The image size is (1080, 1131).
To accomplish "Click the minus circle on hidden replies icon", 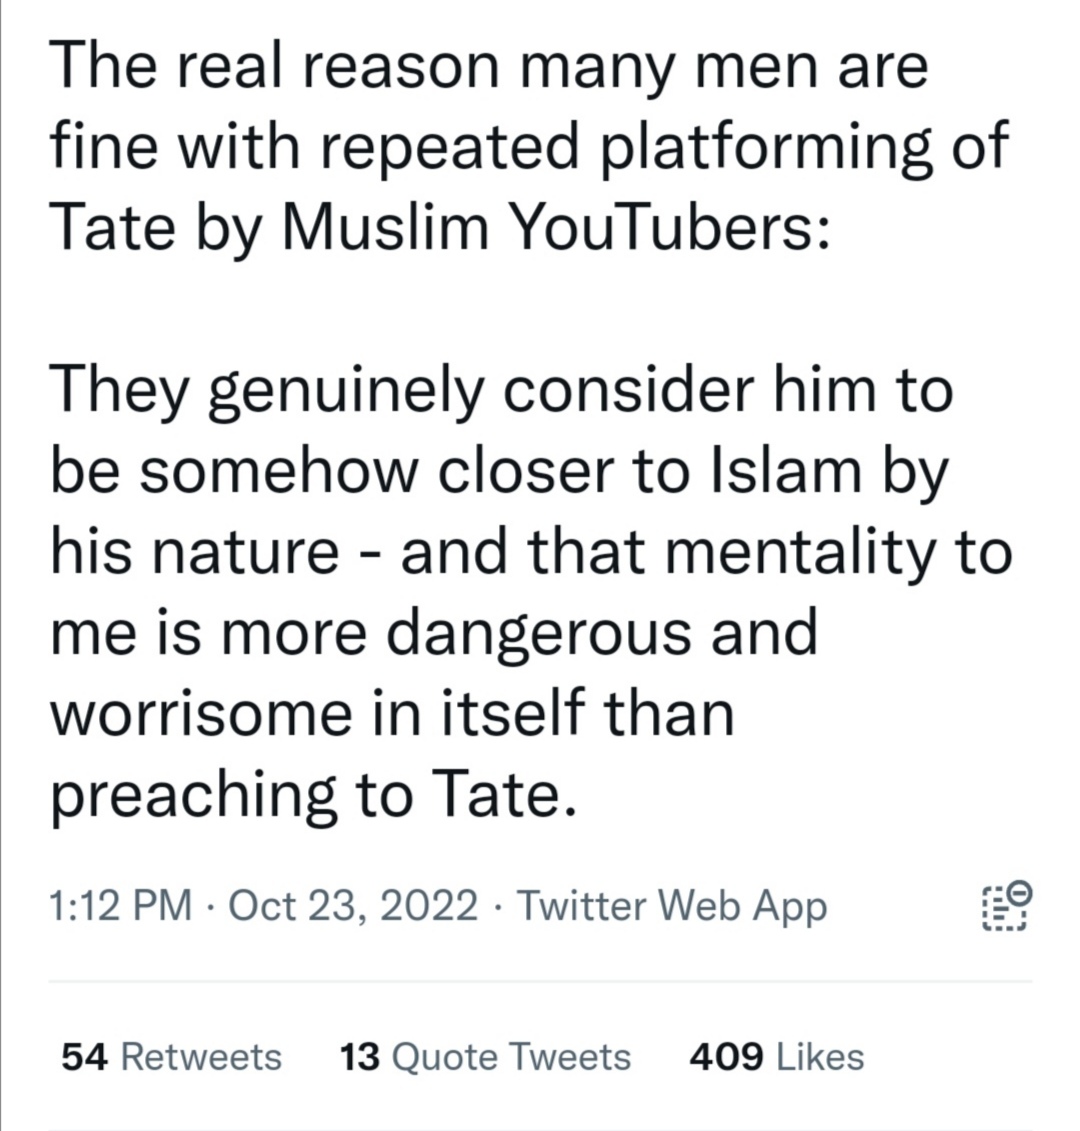I will tap(1020, 891).
